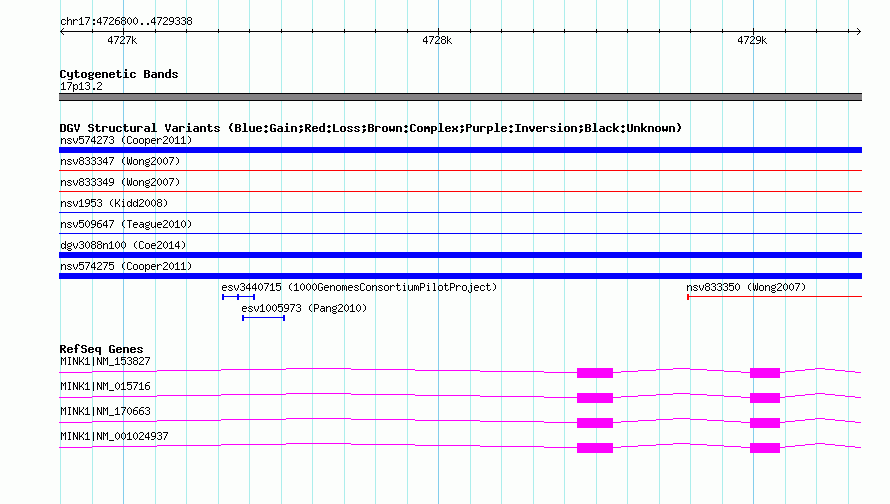The height and width of the screenshot is (504, 890).
Task: Click the right arrow of the ruler
Action: tap(858, 31)
